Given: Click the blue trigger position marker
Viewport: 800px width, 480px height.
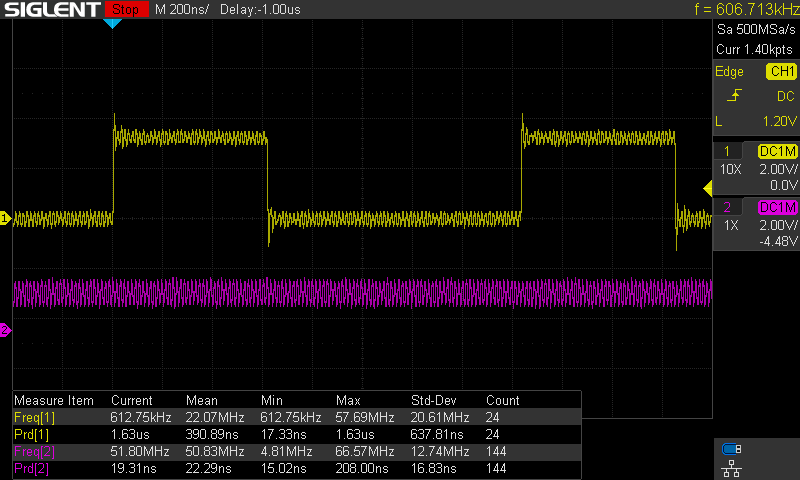Looking at the screenshot, I should point(112,23).
